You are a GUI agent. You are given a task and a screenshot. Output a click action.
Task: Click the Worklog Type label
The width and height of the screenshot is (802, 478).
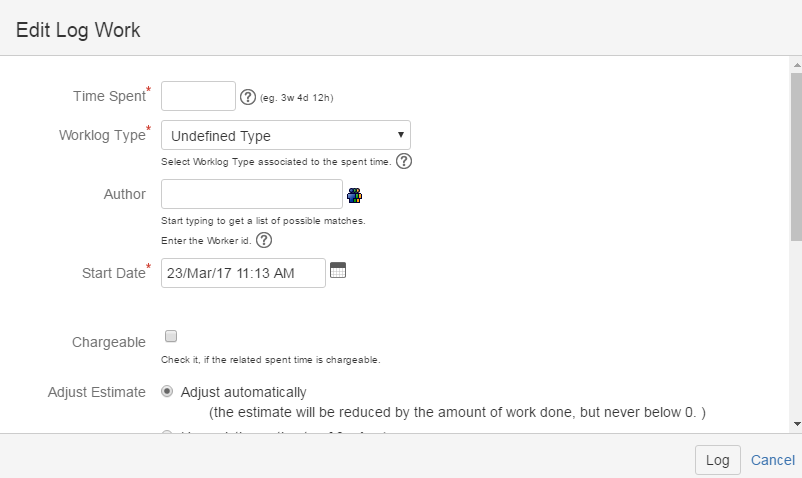click(x=102, y=135)
